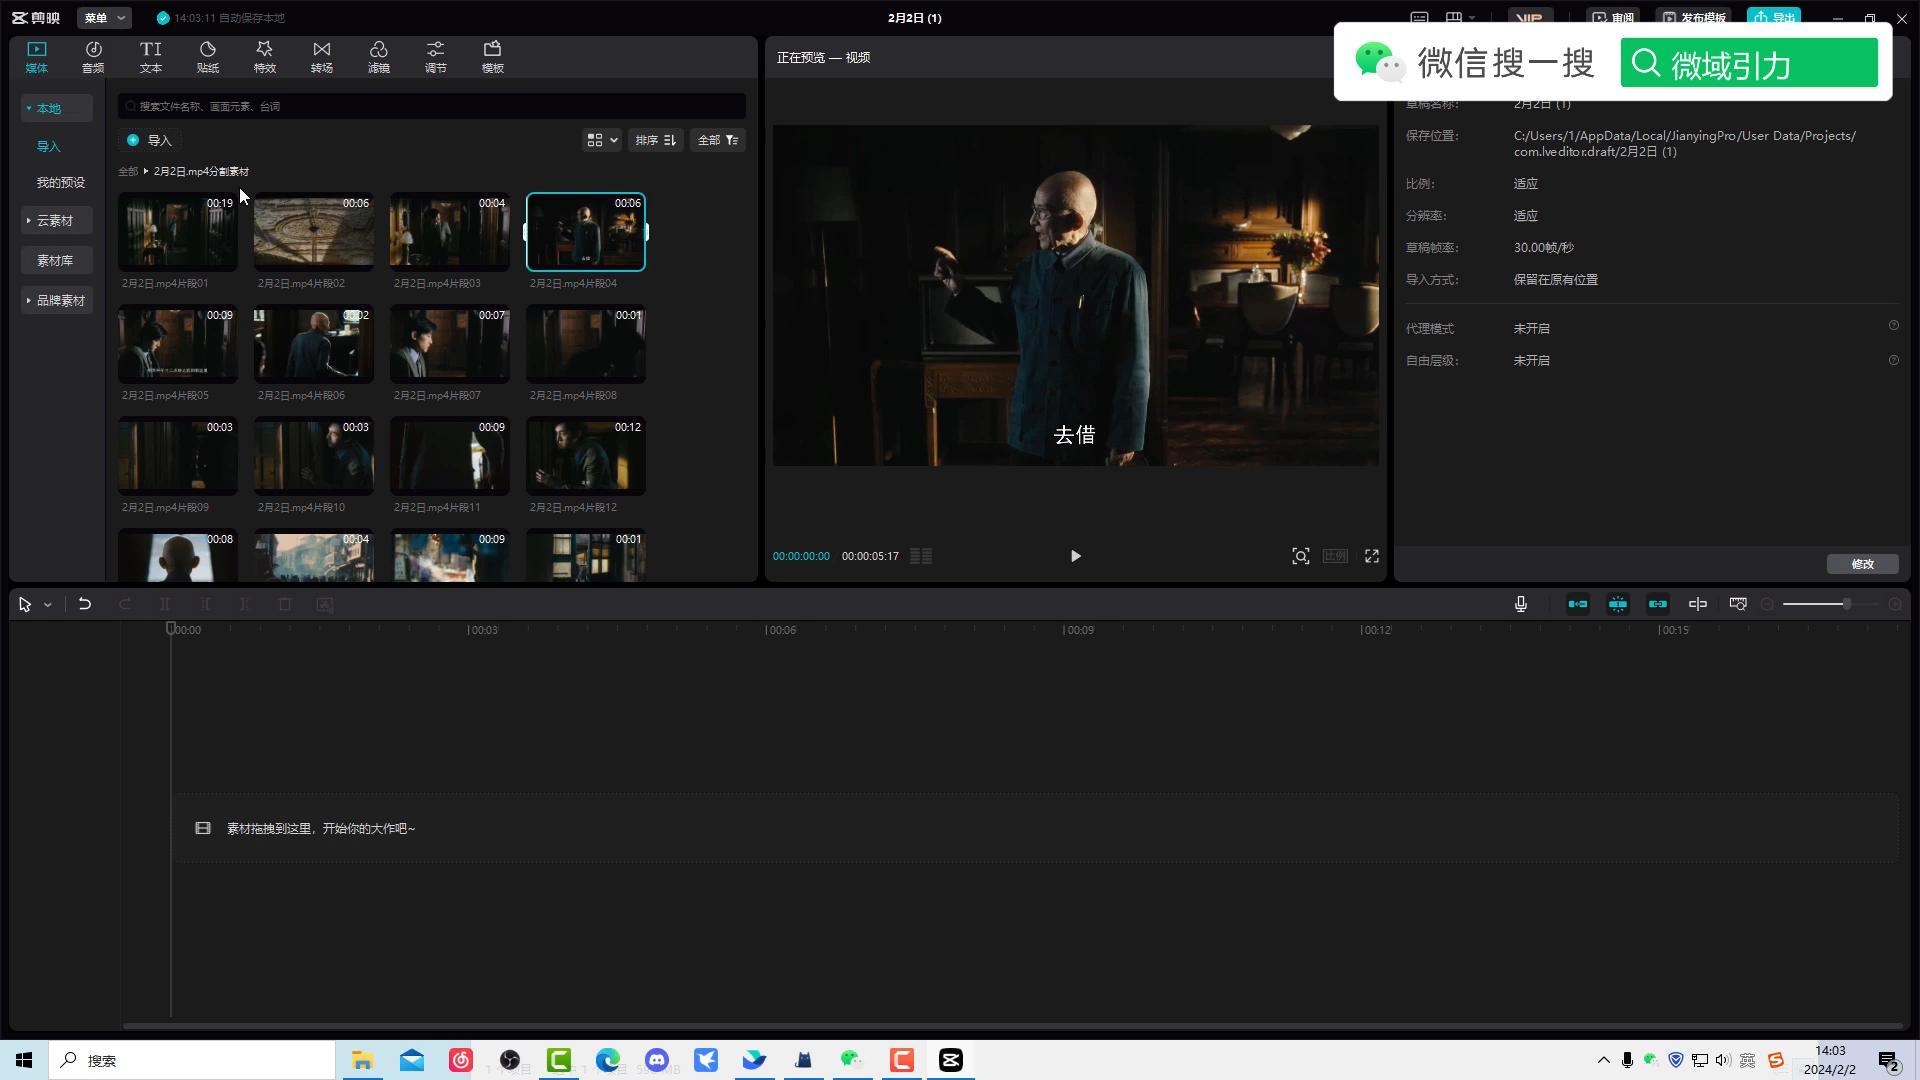Image resolution: width=1920 pixels, height=1080 pixels.
Task: Open the 音频 (Audio) tab
Action: pyautogui.click(x=93, y=57)
